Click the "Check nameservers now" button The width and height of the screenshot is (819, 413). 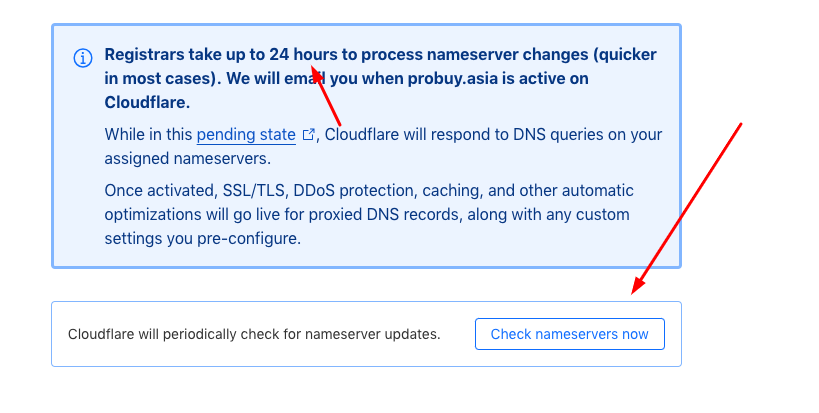coord(569,334)
